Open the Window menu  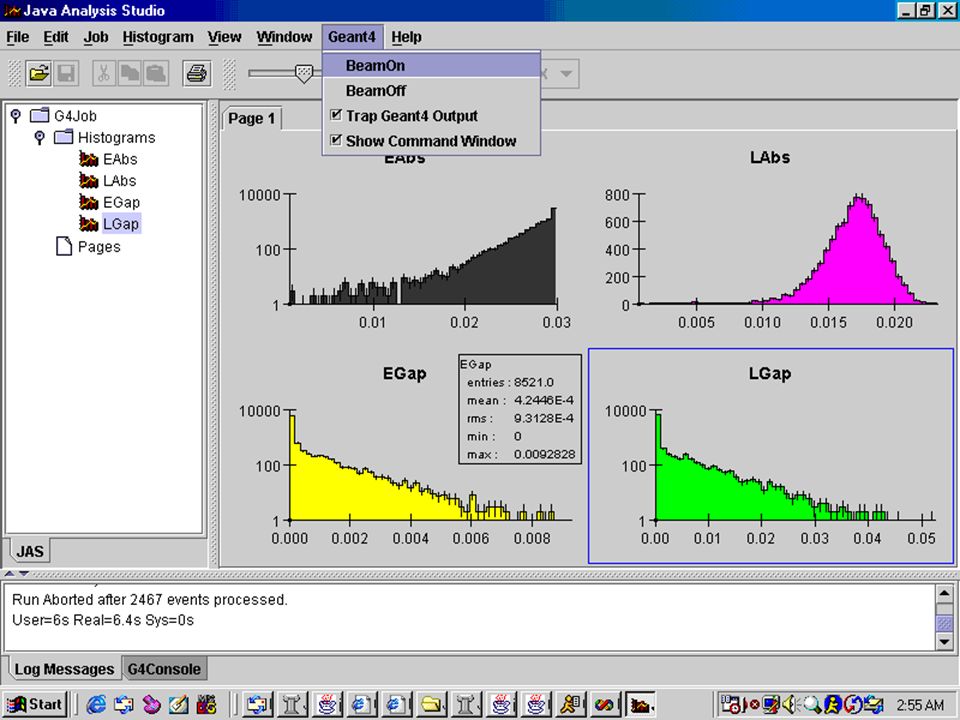point(284,37)
